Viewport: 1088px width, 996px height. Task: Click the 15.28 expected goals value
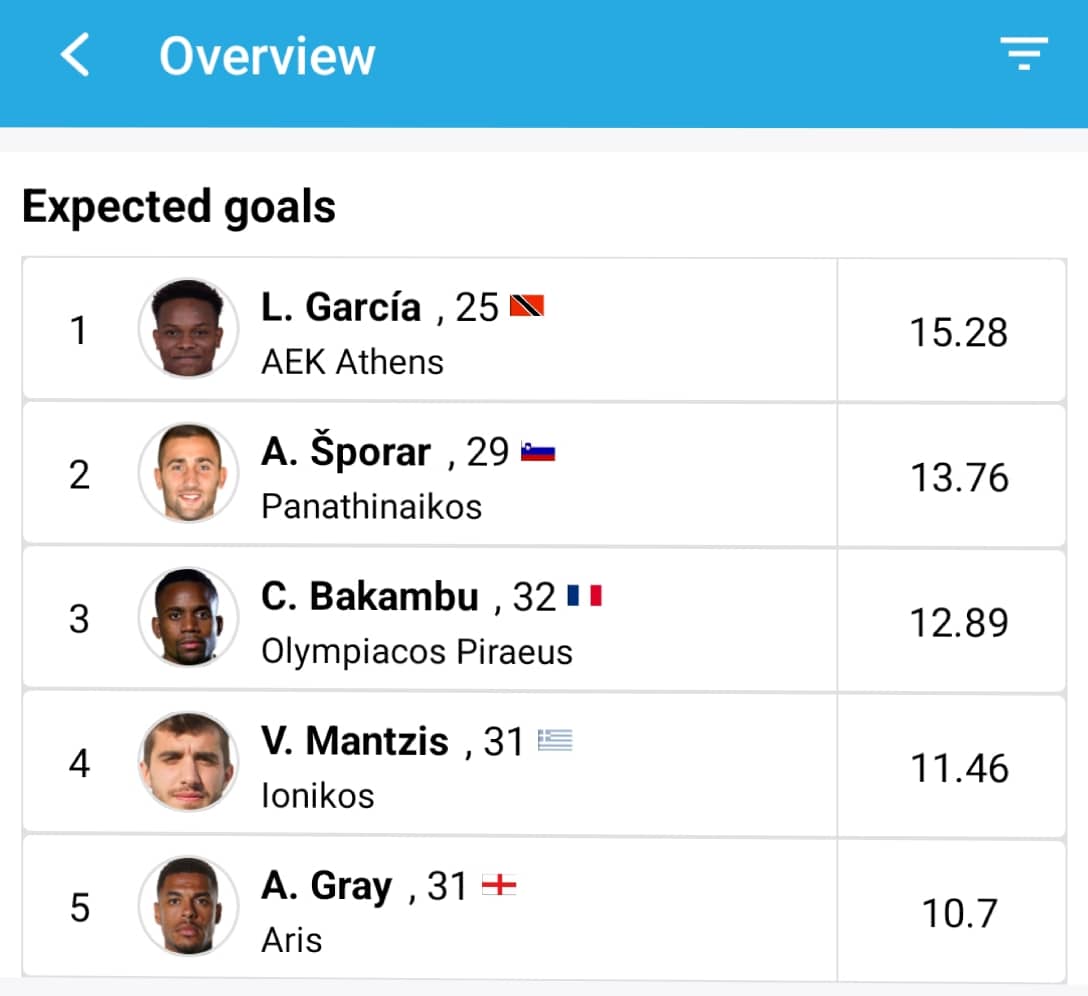click(x=958, y=332)
